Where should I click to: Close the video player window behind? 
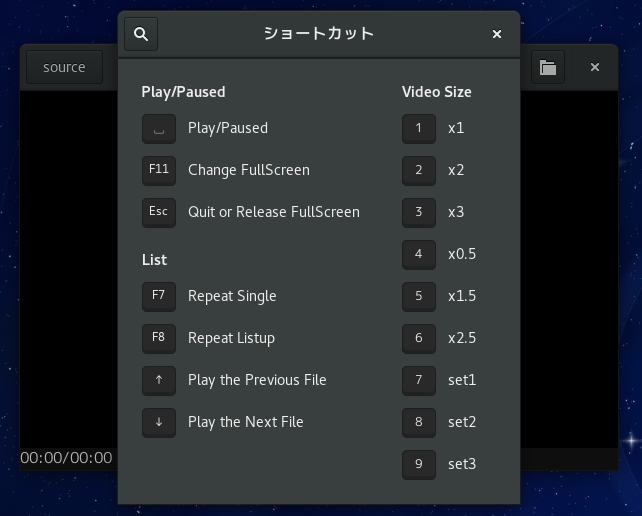click(595, 67)
